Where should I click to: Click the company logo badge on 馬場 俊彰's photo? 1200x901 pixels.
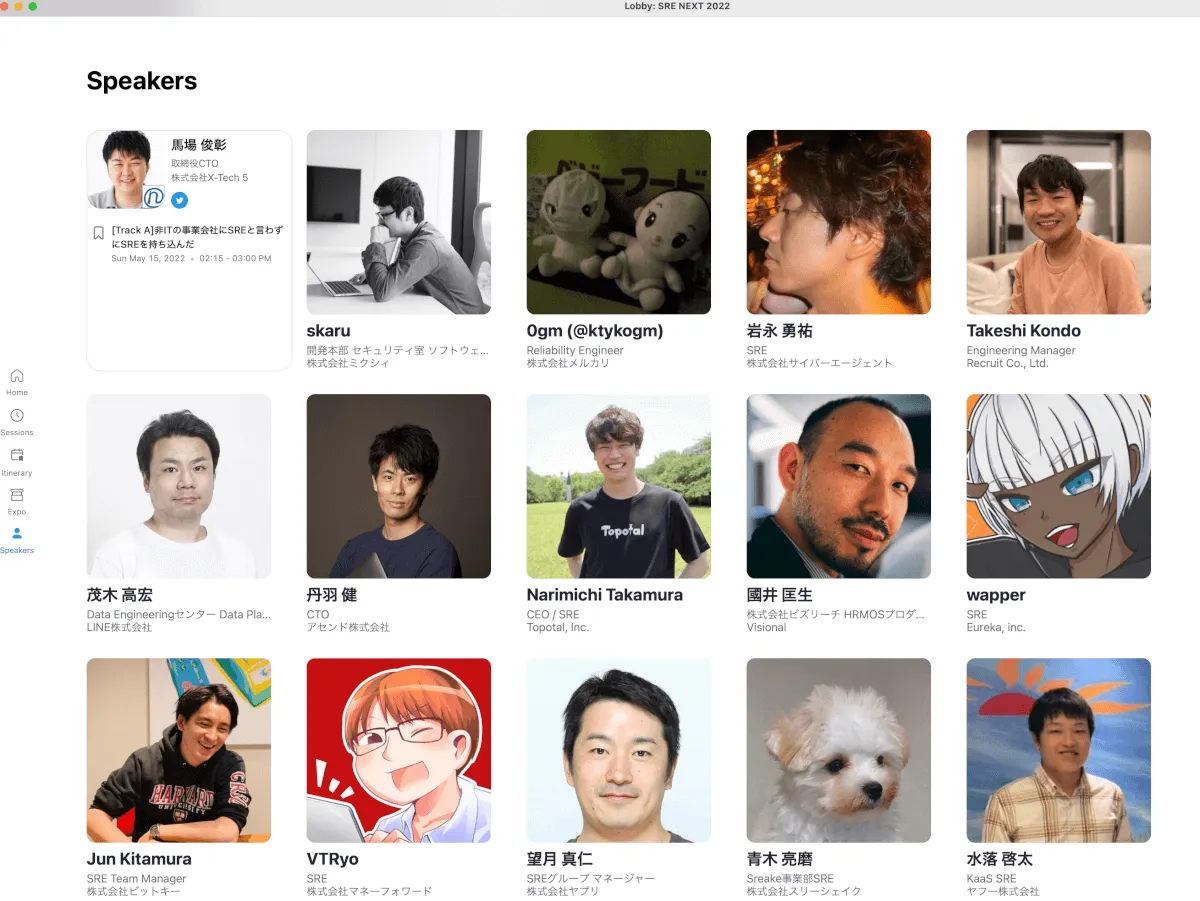153,198
